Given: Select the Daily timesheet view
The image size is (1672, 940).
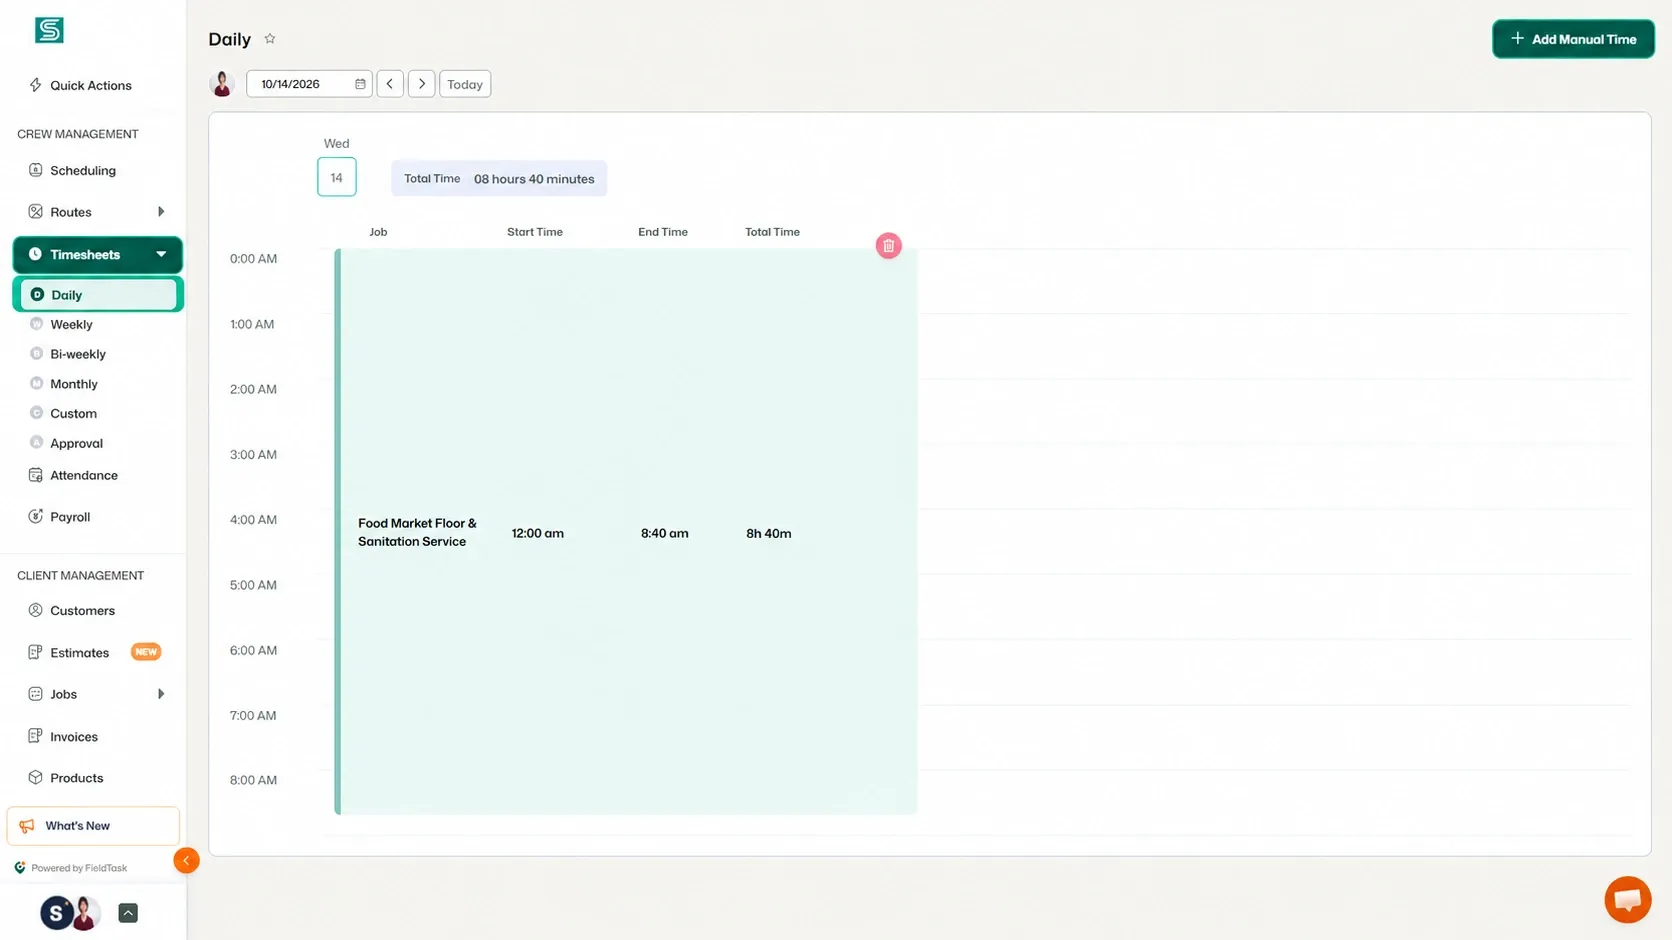Looking at the screenshot, I should coord(98,294).
